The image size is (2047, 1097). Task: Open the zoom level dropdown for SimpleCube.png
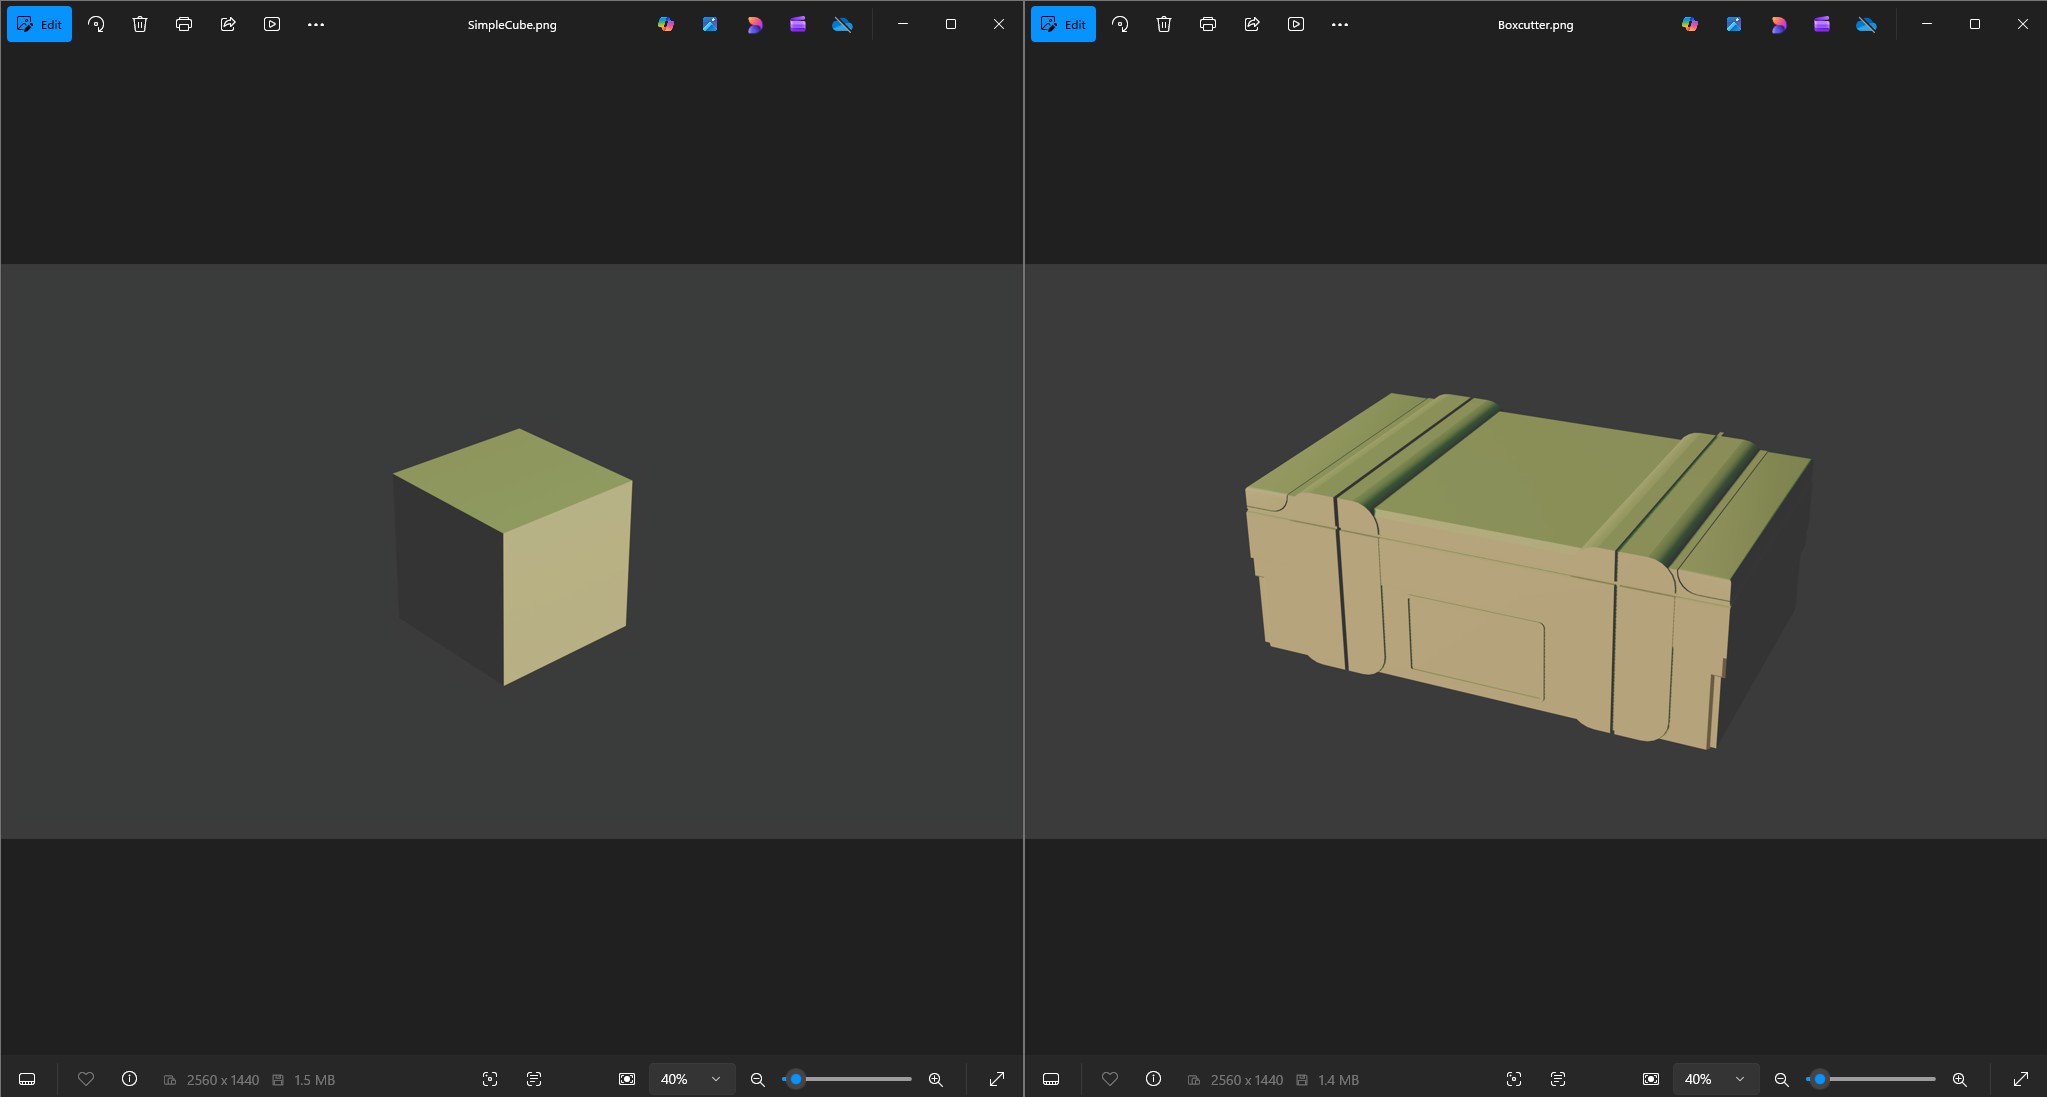pyautogui.click(x=690, y=1079)
